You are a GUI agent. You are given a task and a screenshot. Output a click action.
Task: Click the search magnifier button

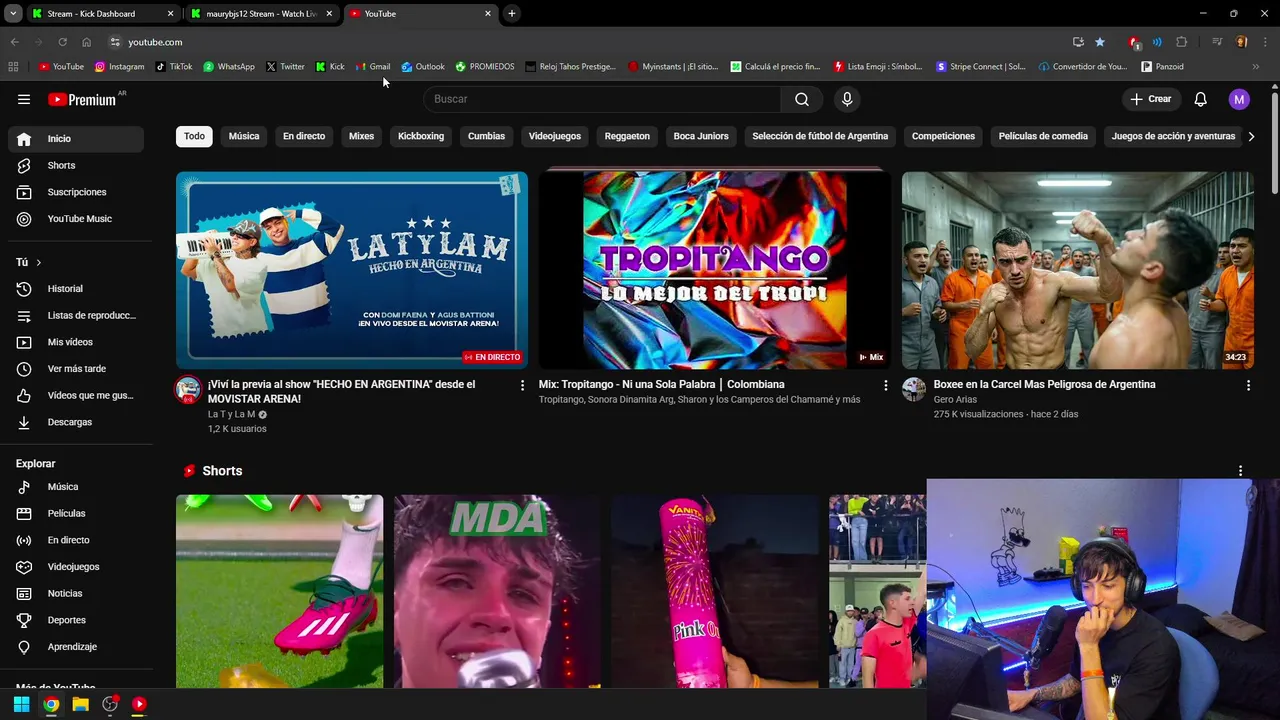pyautogui.click(x=802, y=99)
